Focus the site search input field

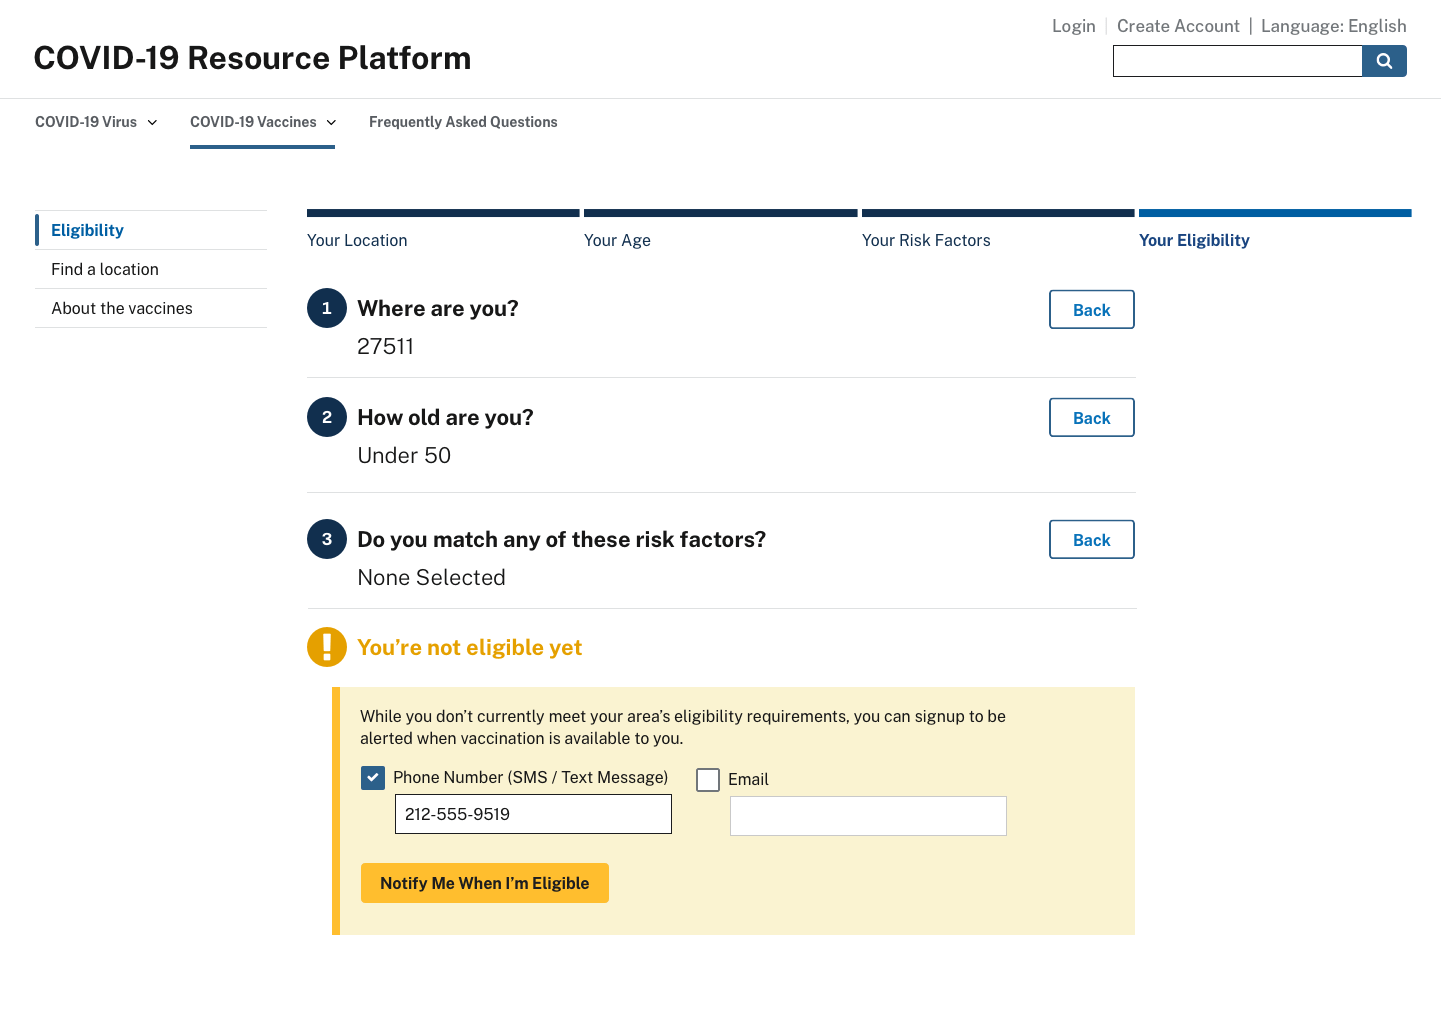[1238, 61]
